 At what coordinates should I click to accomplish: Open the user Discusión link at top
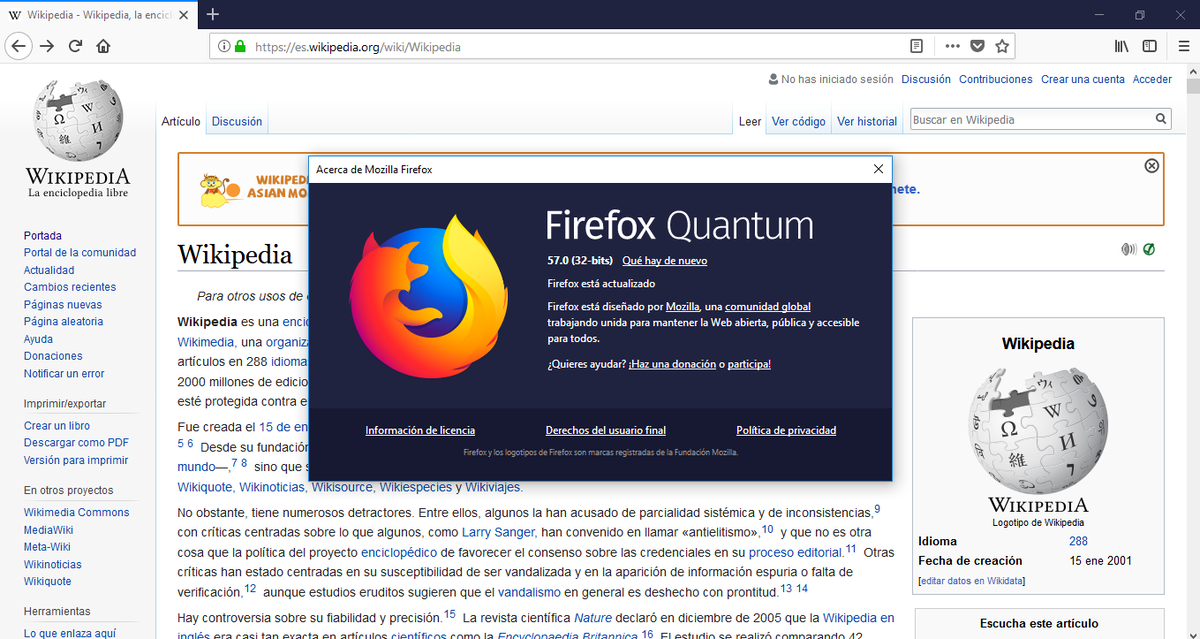click(926, 79)
